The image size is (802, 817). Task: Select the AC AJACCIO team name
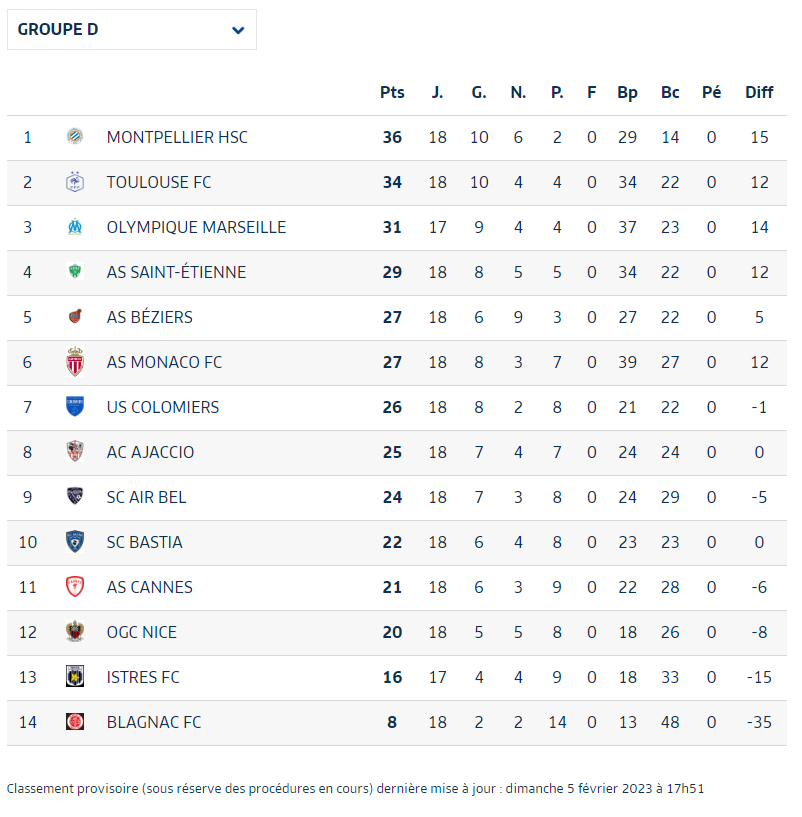pos(150,452)
